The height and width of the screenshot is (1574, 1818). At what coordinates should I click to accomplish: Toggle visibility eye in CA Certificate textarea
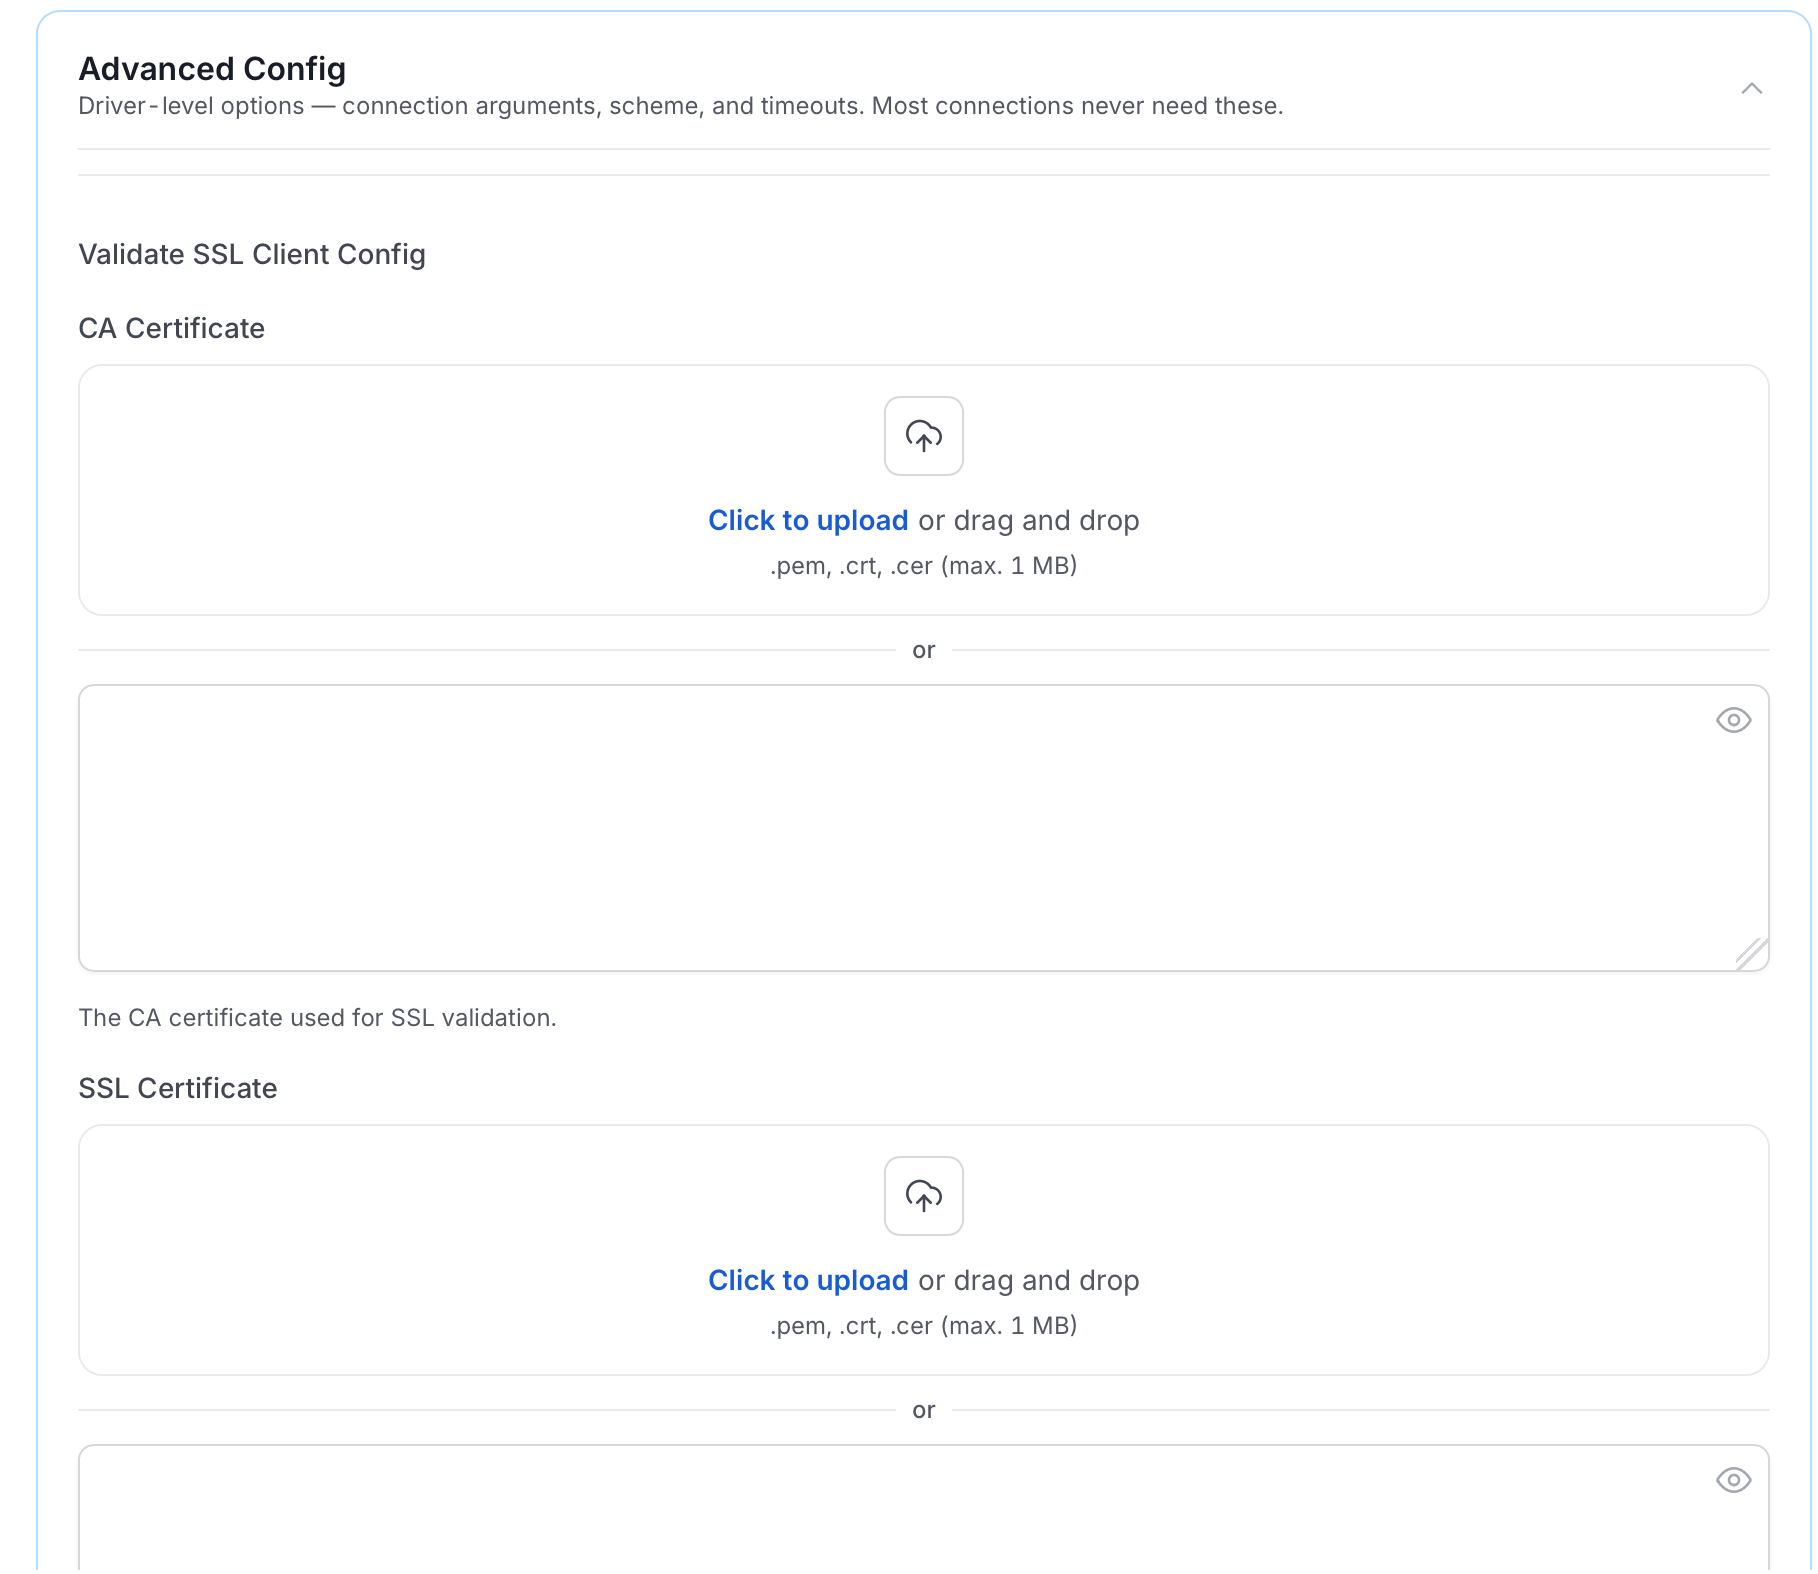tap(1733, 720)
